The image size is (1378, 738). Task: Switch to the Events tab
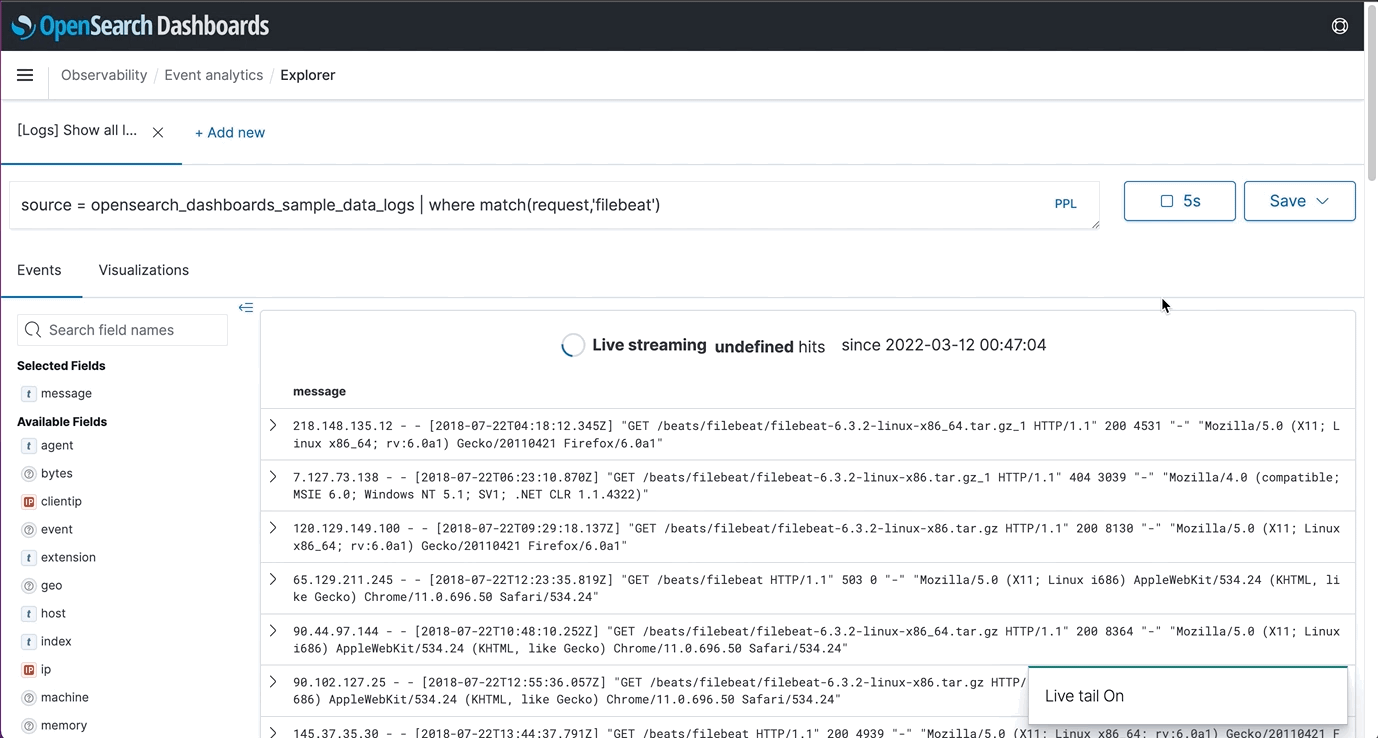[x=39, y=270]
